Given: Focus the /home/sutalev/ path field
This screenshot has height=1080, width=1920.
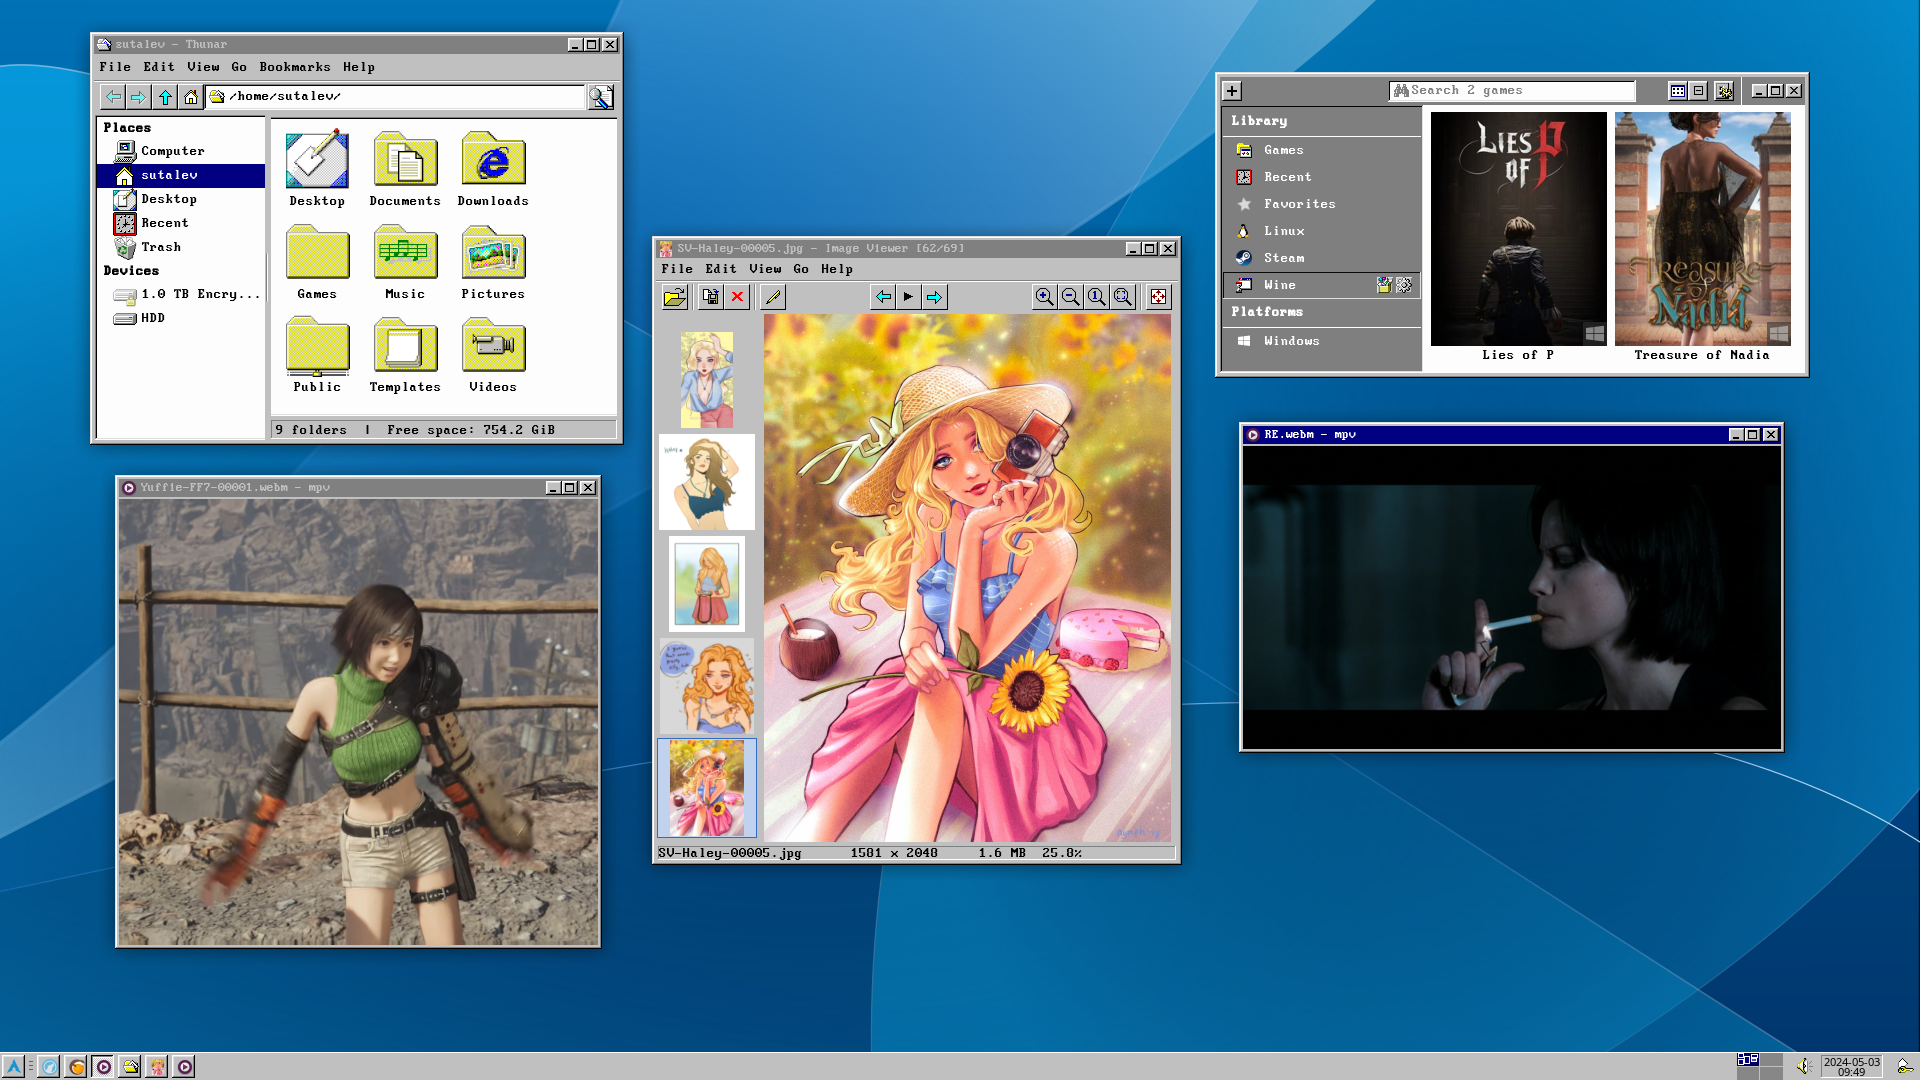Looking at the screenshot, I should pyautogui.click(x=395, y=96).
